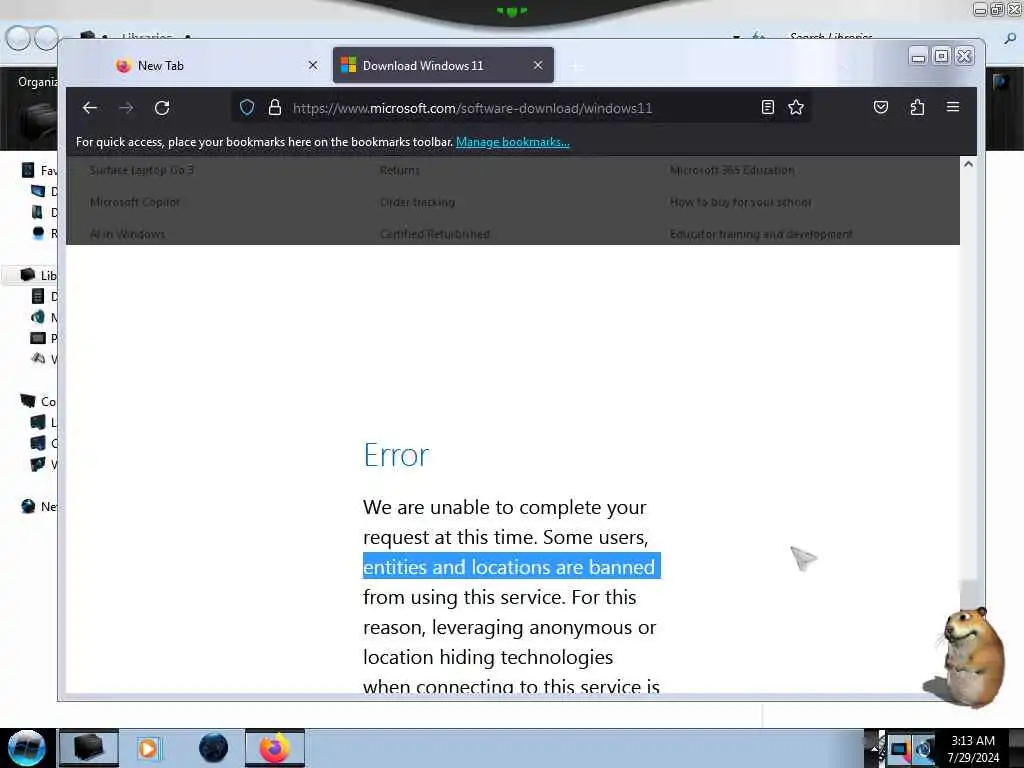Open Surface Laptop Go 3 link
Screen dimensions: 1024x768
(x=142, y=170)
